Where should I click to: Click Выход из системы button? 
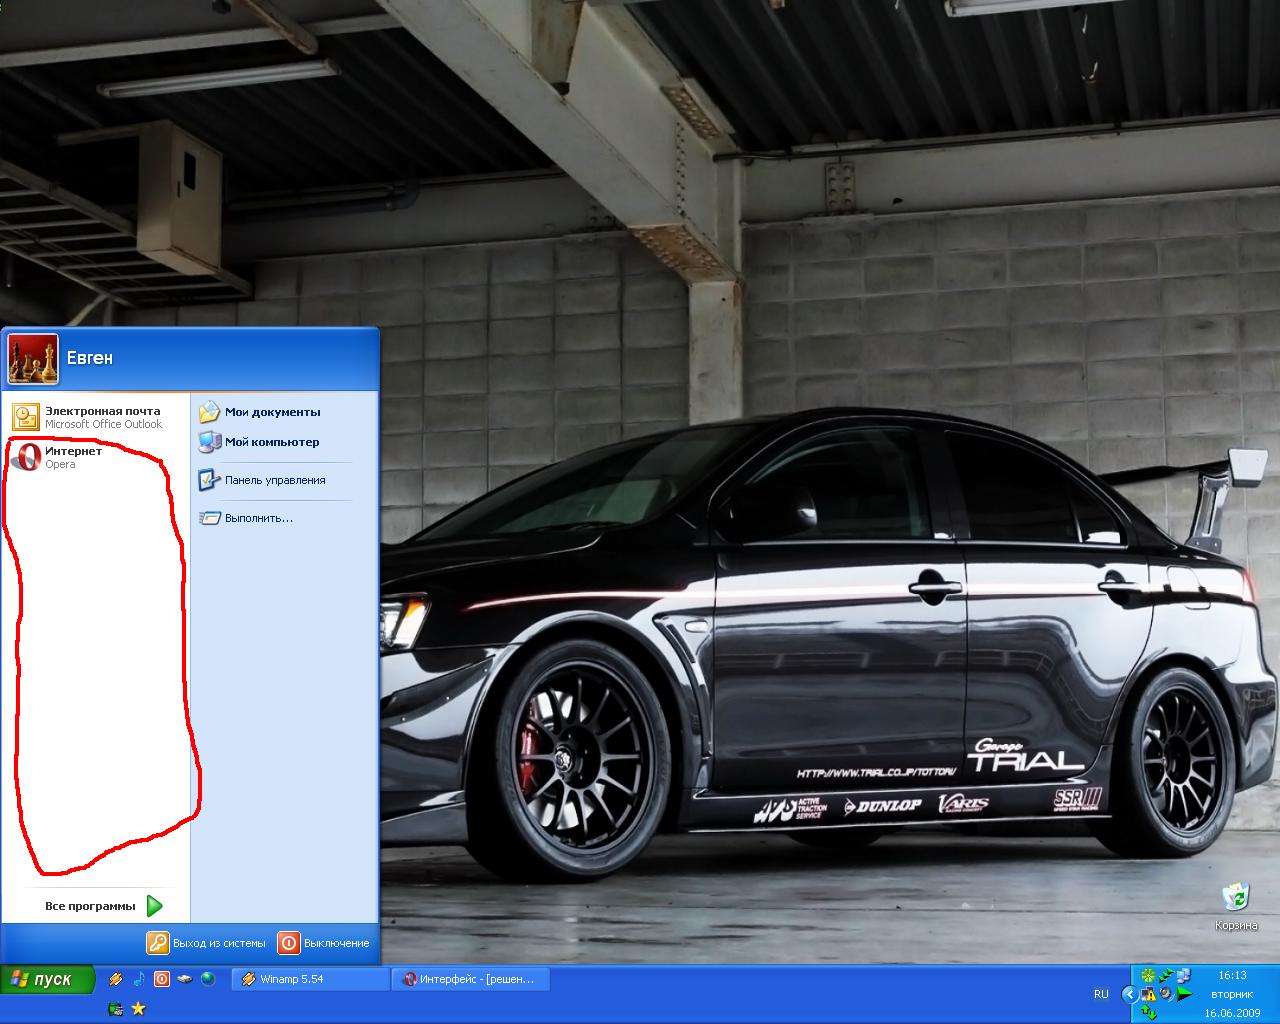(206, 943)
